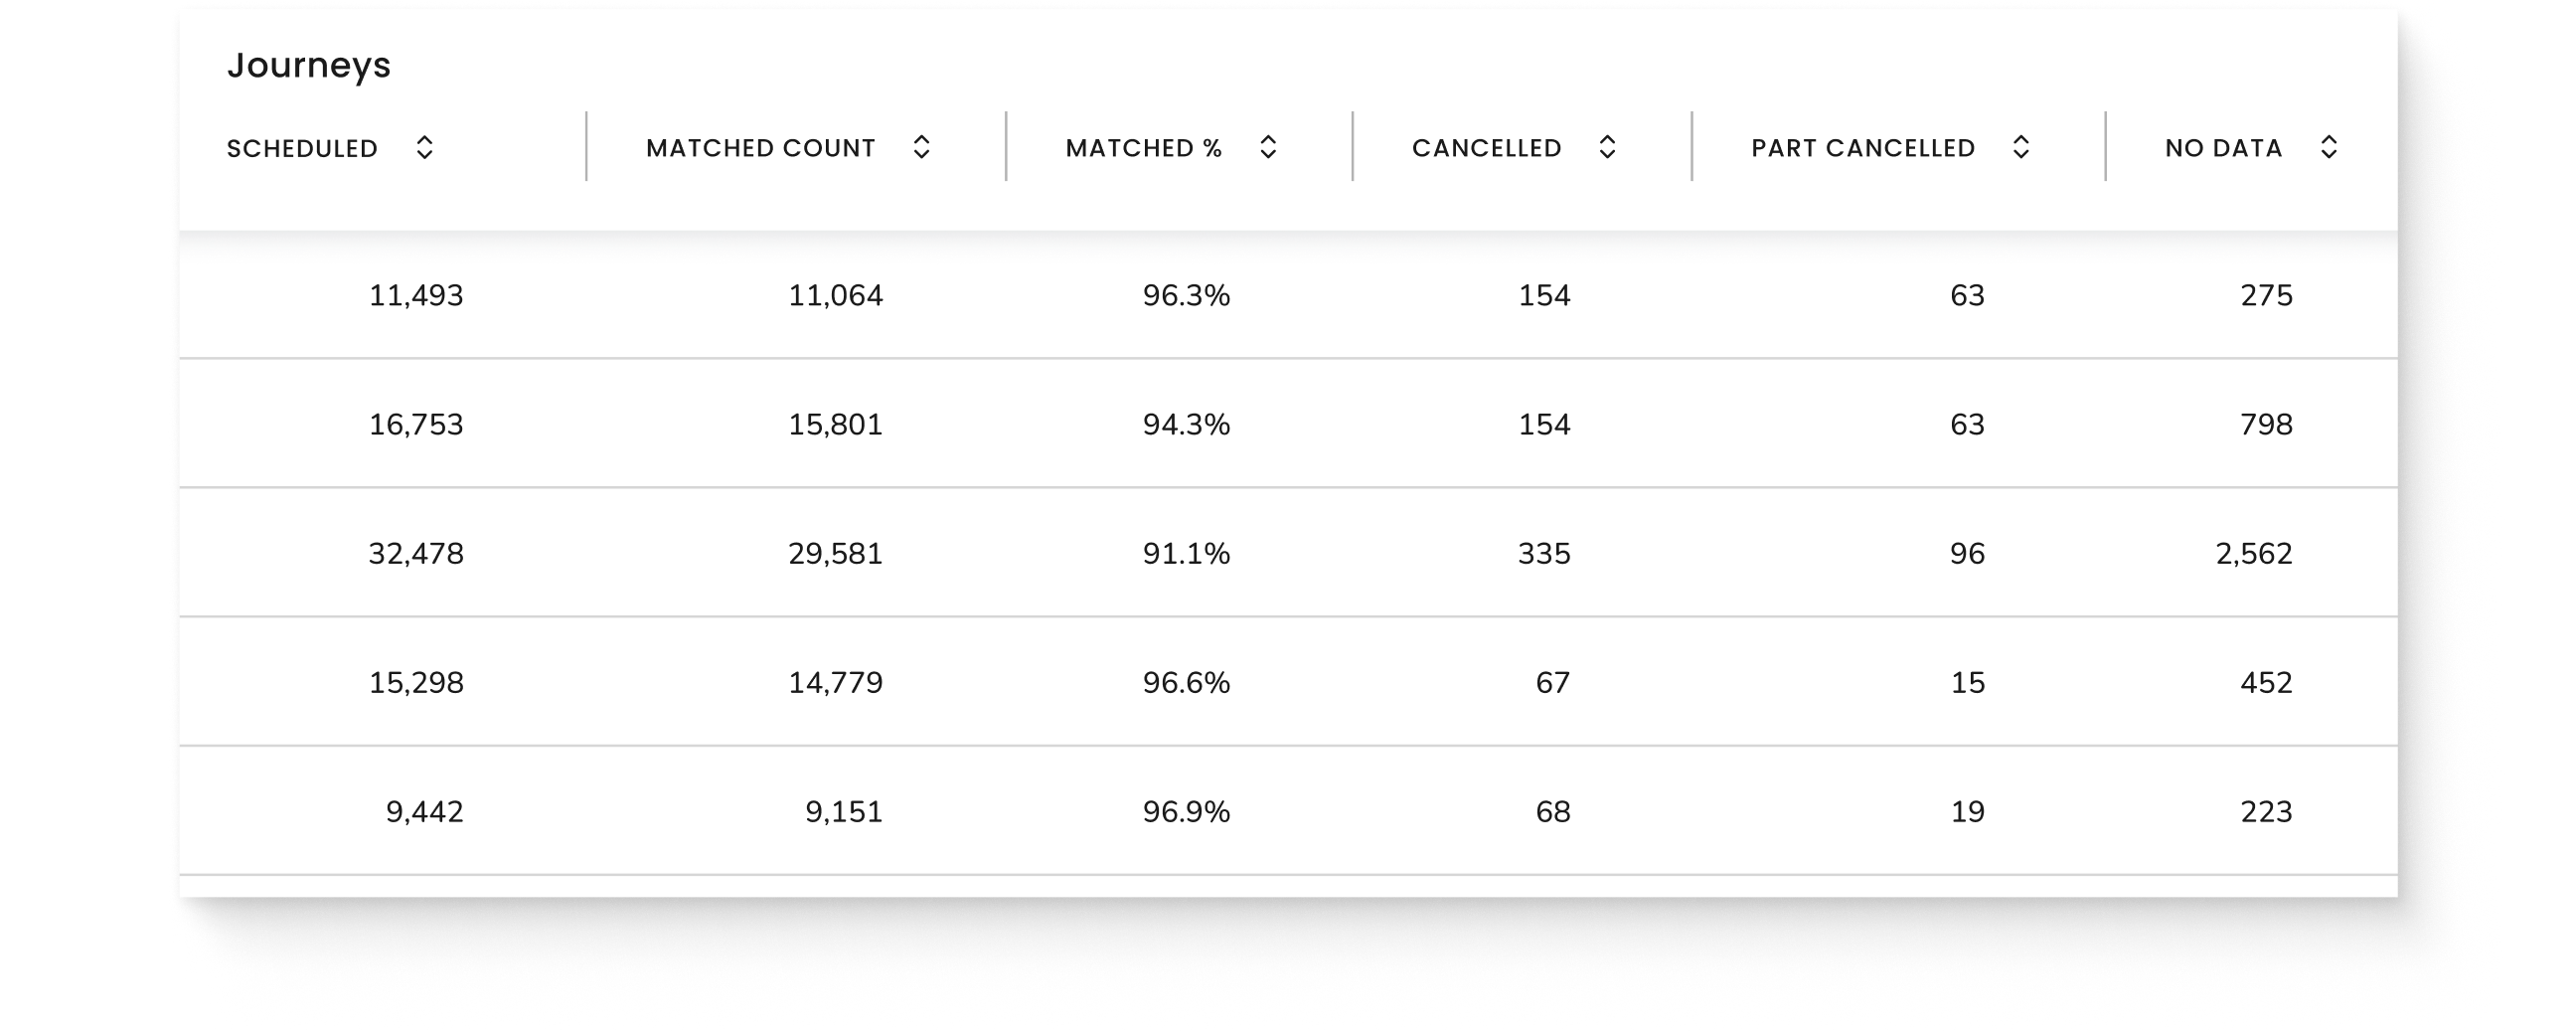Click scheduled value 15,298 row
This screenshot has width=2576, height=1034.
pos(416,683)
